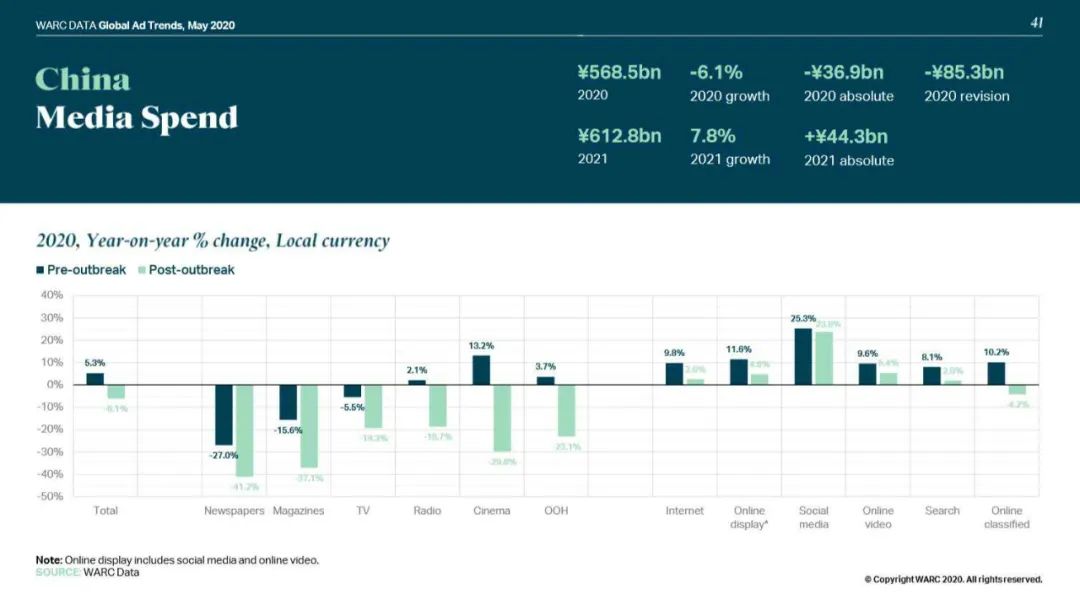Click the TV category axis label
Image resolution: width=1080 pixels, height=600 pixels.
click(363, 511)
